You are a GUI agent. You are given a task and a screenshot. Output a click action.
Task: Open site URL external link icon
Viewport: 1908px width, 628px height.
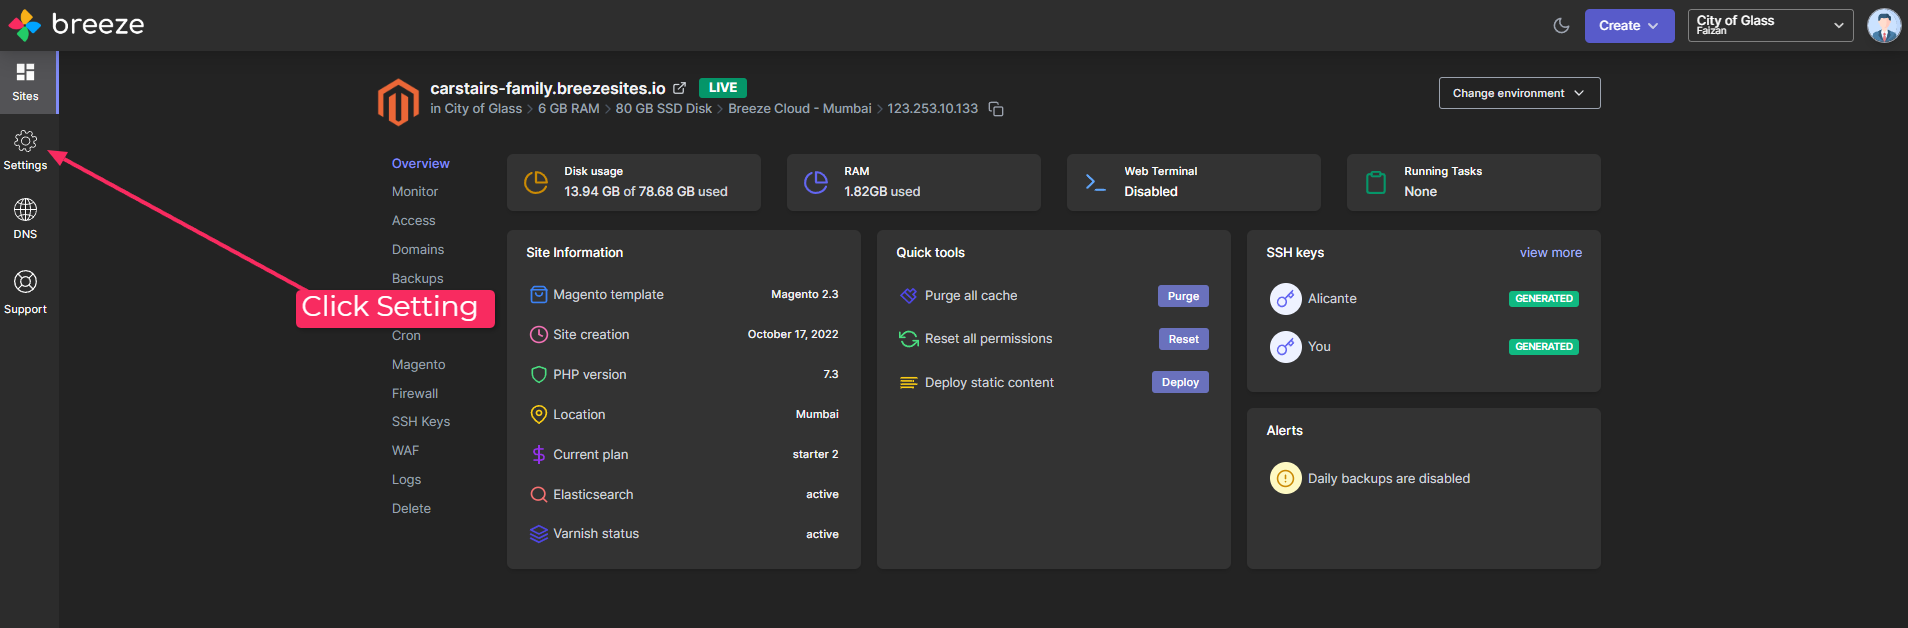[680, 88]
